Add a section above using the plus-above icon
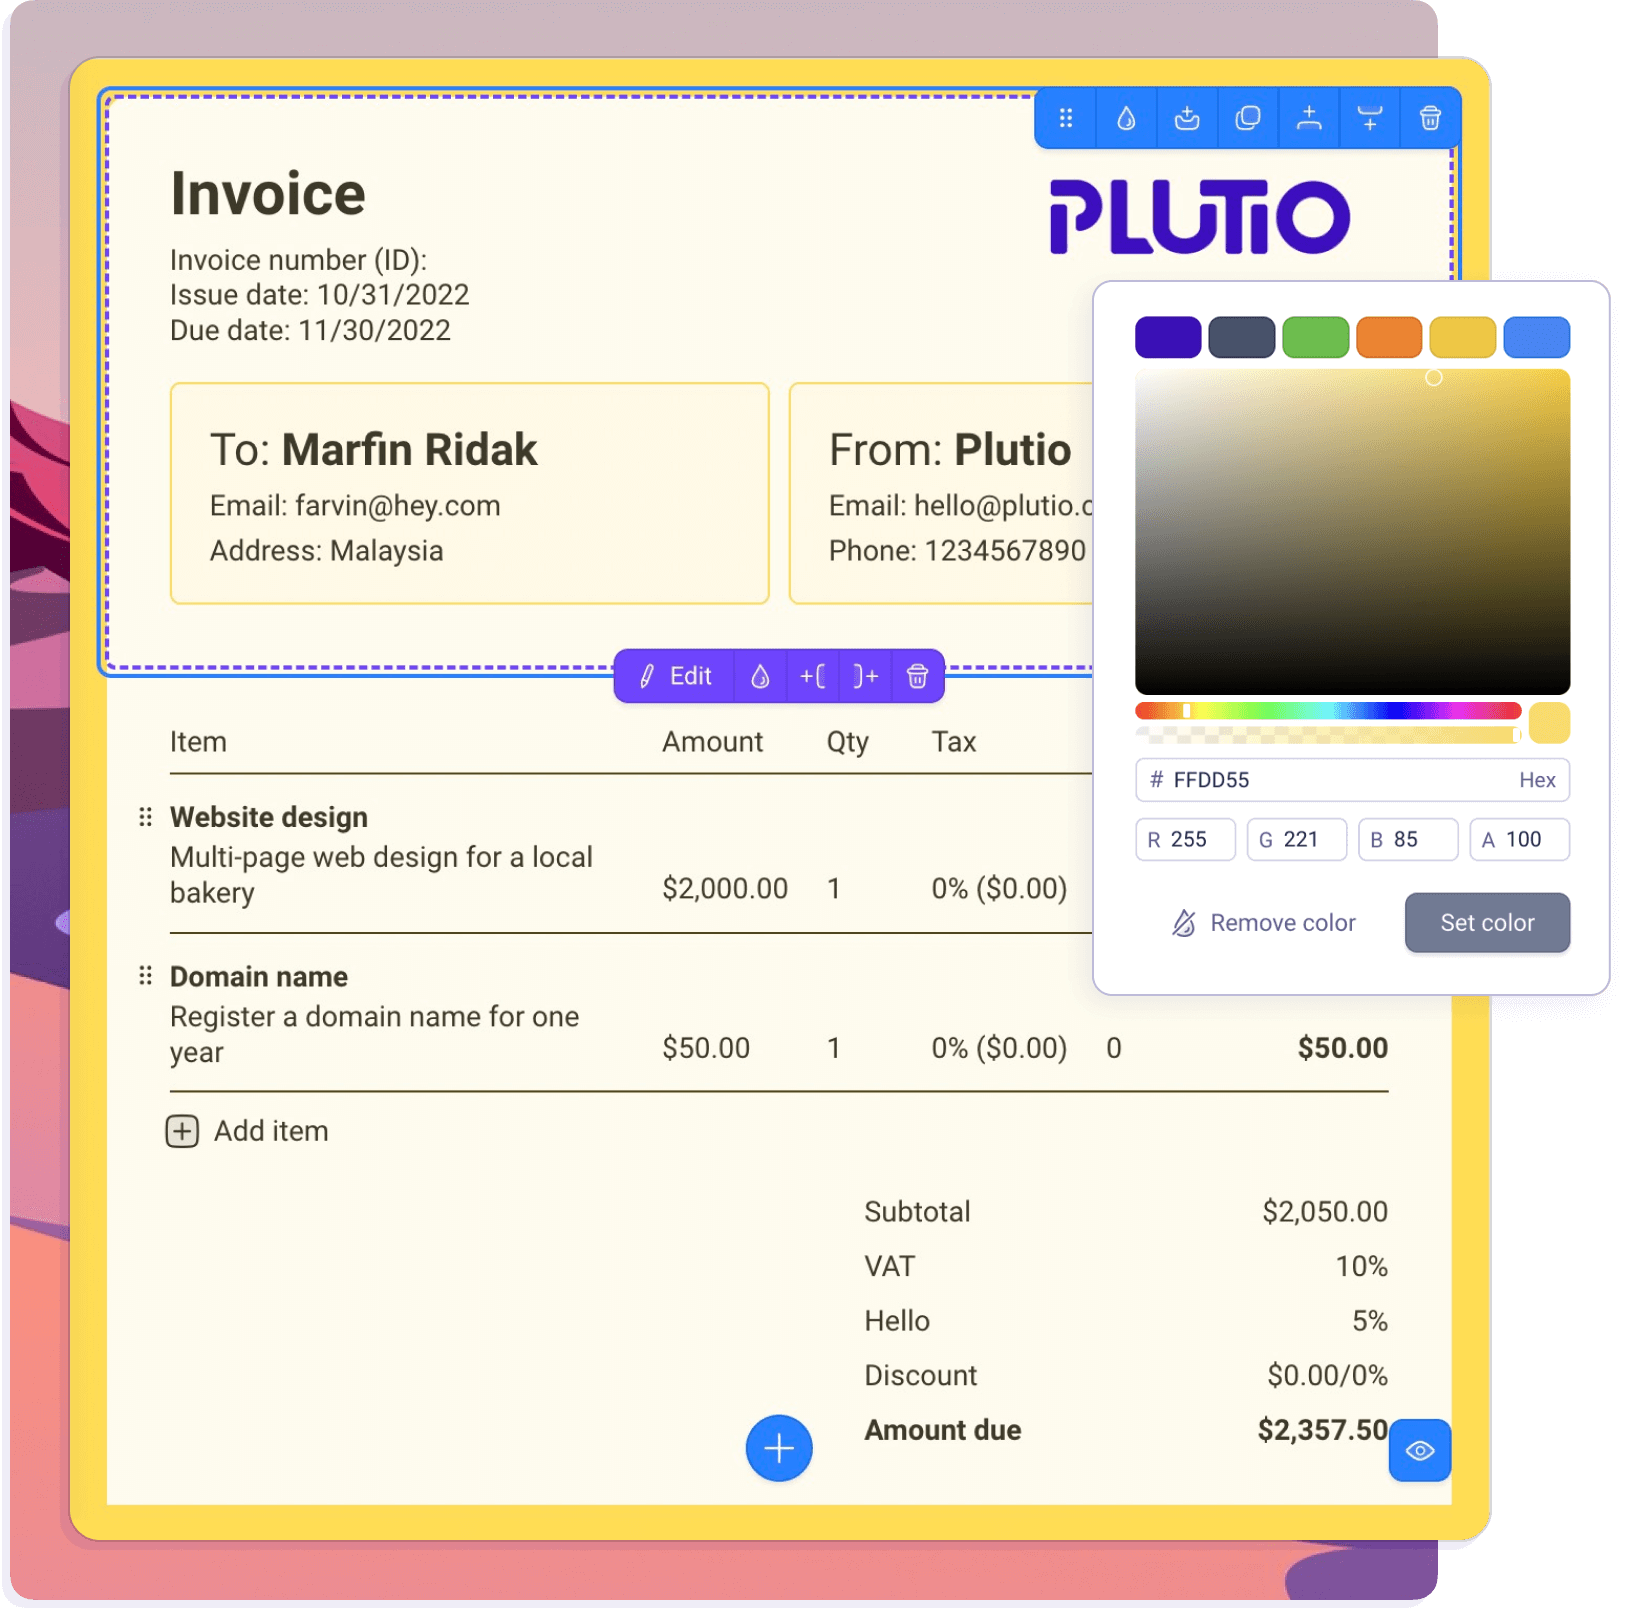The height and width of the screenshot is (1610, 1633). (x=1309, y=118)
